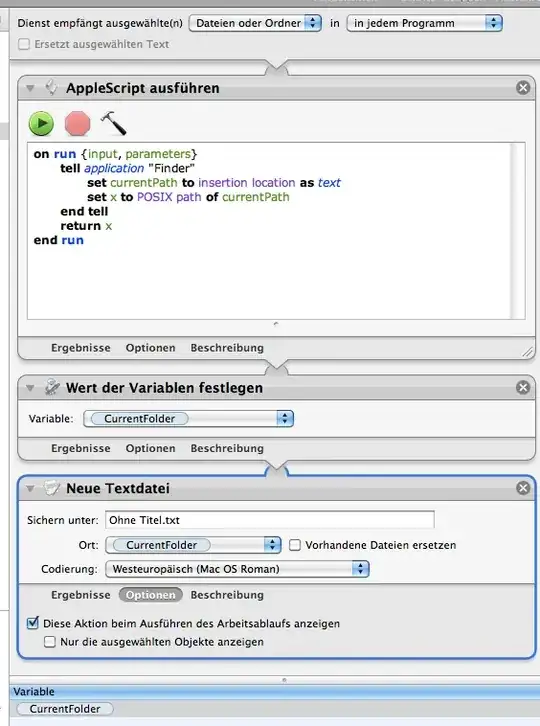Collapse the Wert der Variablen festlegen action
Screen dimensions: 540x726
pyautogui.click(x=31, y=388)
